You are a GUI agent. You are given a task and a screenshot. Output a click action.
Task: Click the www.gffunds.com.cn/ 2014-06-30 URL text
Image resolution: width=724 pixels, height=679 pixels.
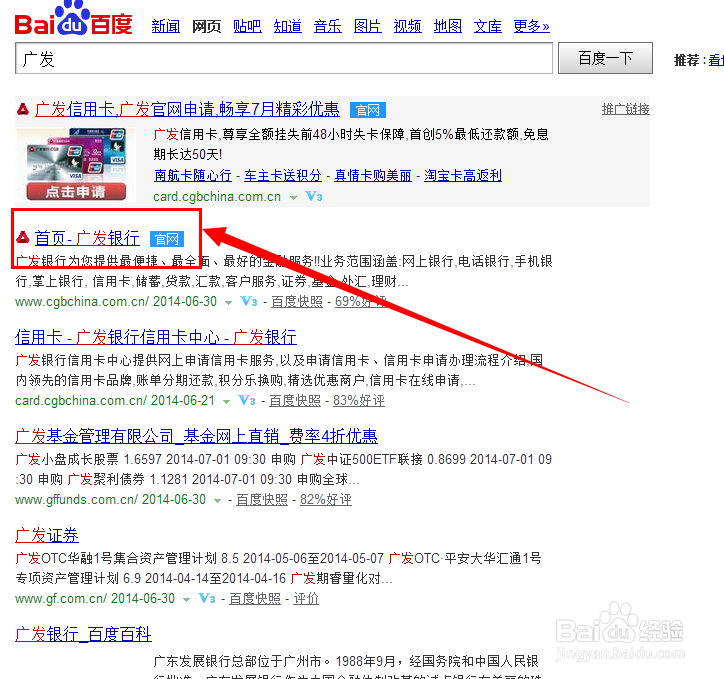(110, 499)
